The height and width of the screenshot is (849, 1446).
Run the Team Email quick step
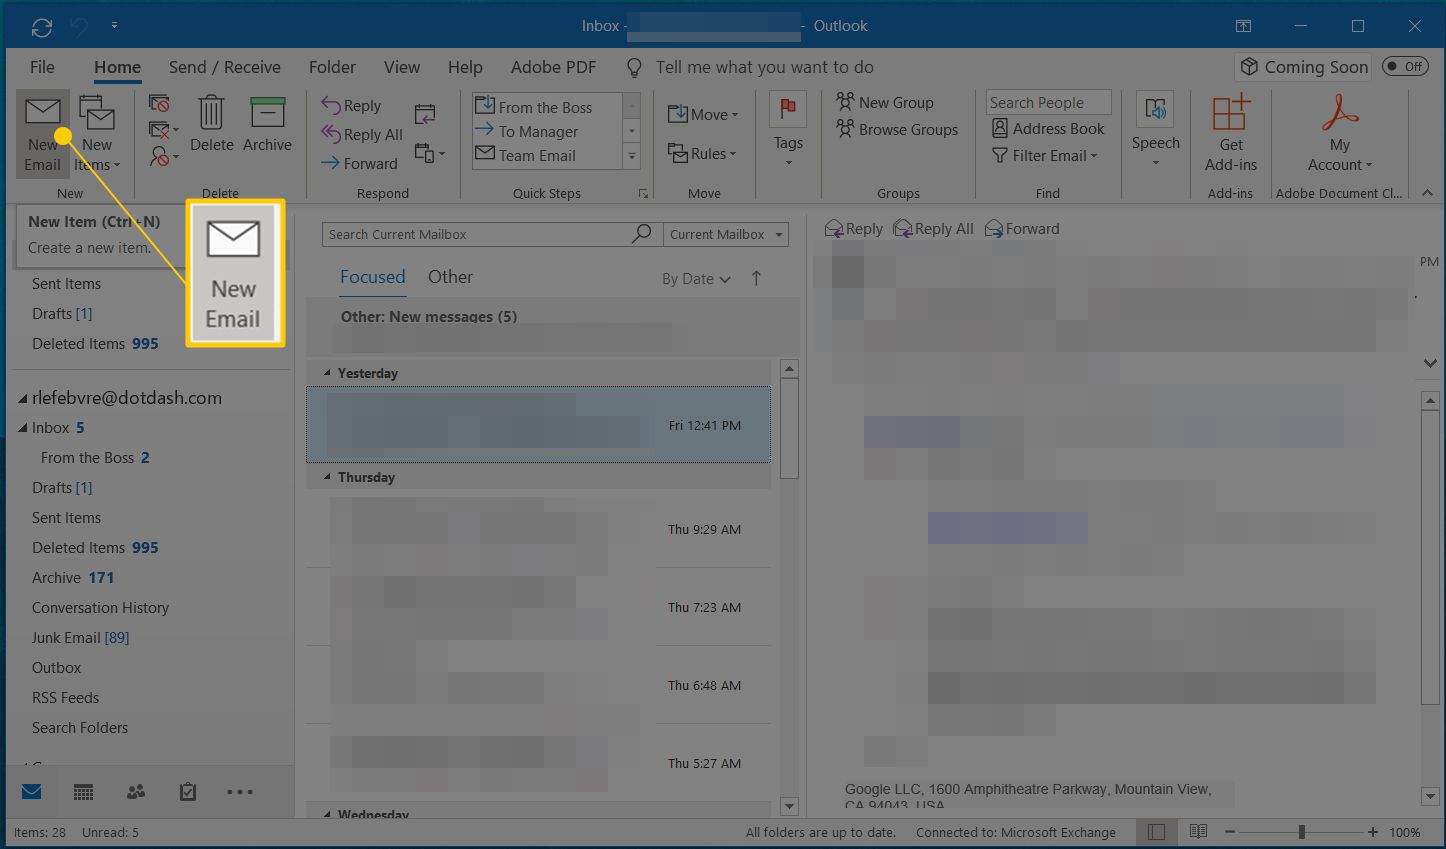pos(546,155)
